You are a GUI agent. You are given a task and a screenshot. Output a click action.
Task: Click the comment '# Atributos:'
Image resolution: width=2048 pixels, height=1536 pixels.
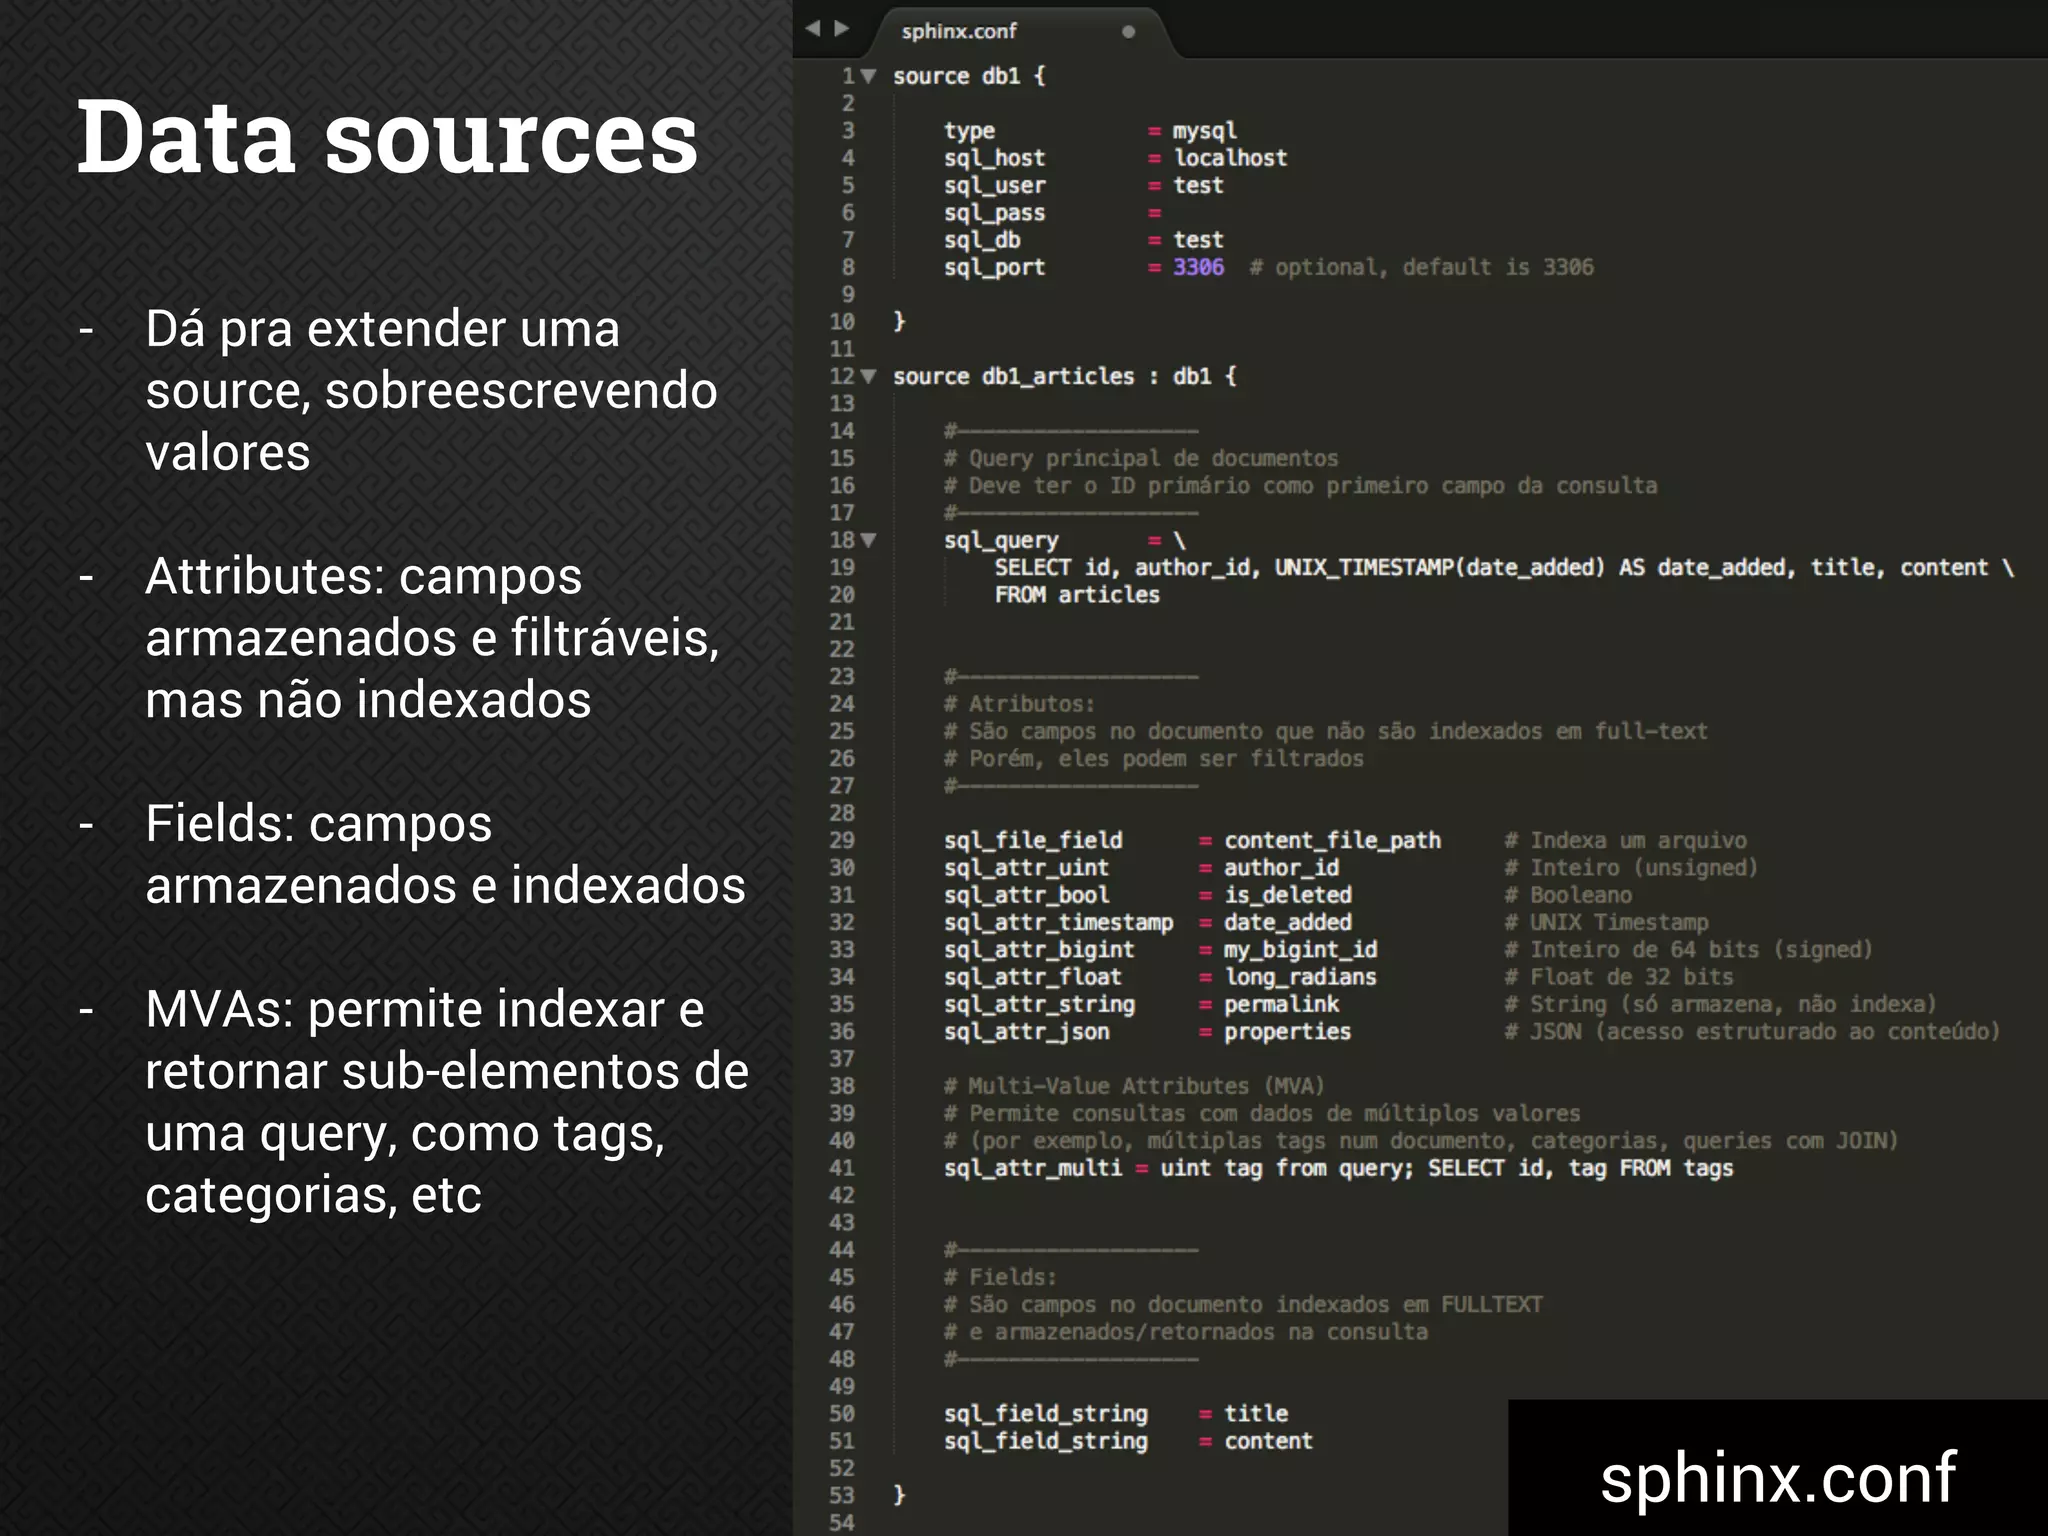[1019, 704]
